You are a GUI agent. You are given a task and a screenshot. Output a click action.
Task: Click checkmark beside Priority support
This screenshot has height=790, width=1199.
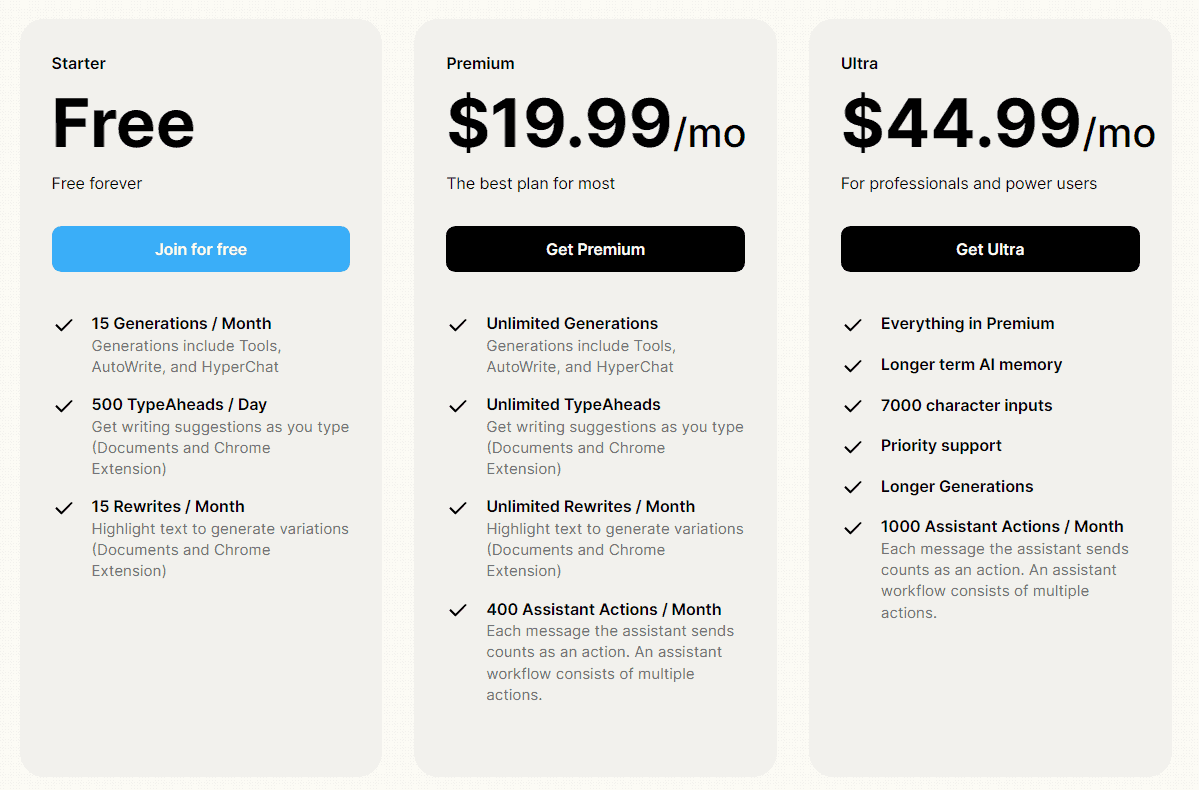(853, 447)
